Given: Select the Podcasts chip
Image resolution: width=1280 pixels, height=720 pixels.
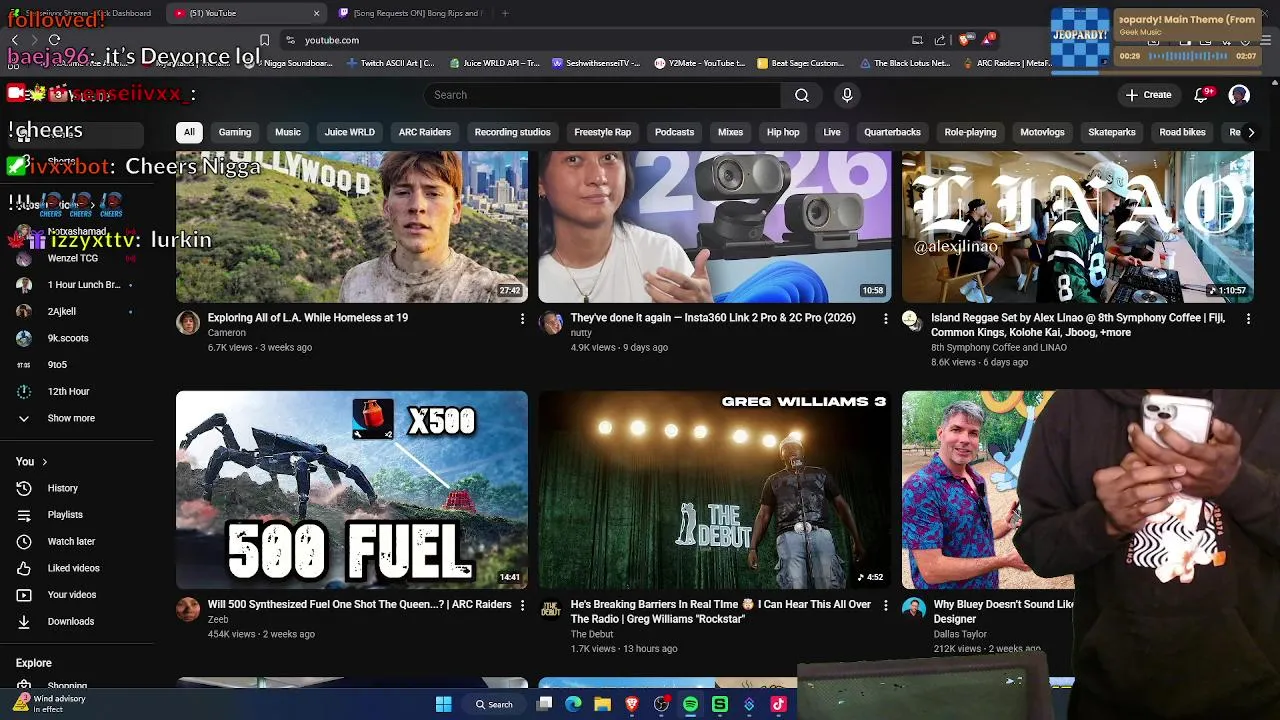Looking at the screenshot, I should (x=674, y=132).
